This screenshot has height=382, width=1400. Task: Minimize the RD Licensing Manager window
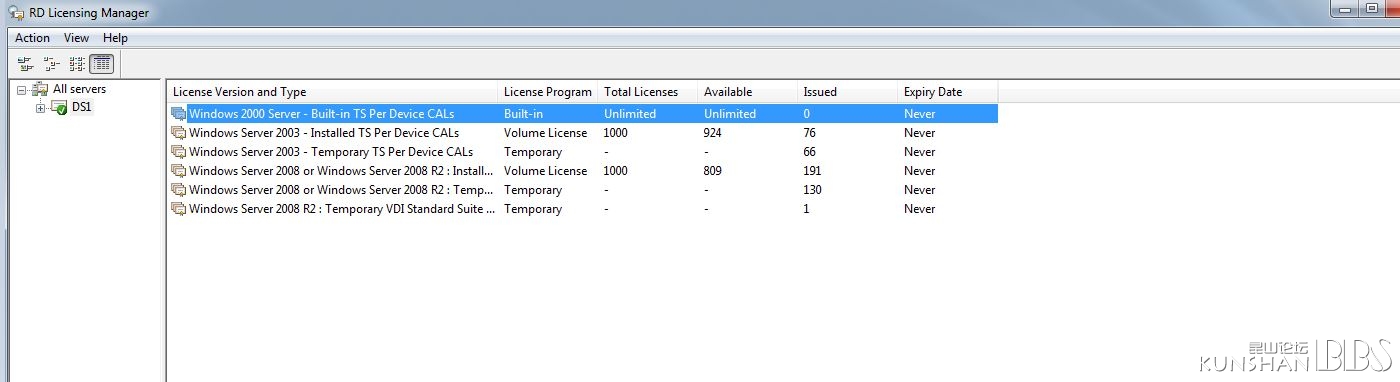pyautogui.click(x=1345, y=9)
